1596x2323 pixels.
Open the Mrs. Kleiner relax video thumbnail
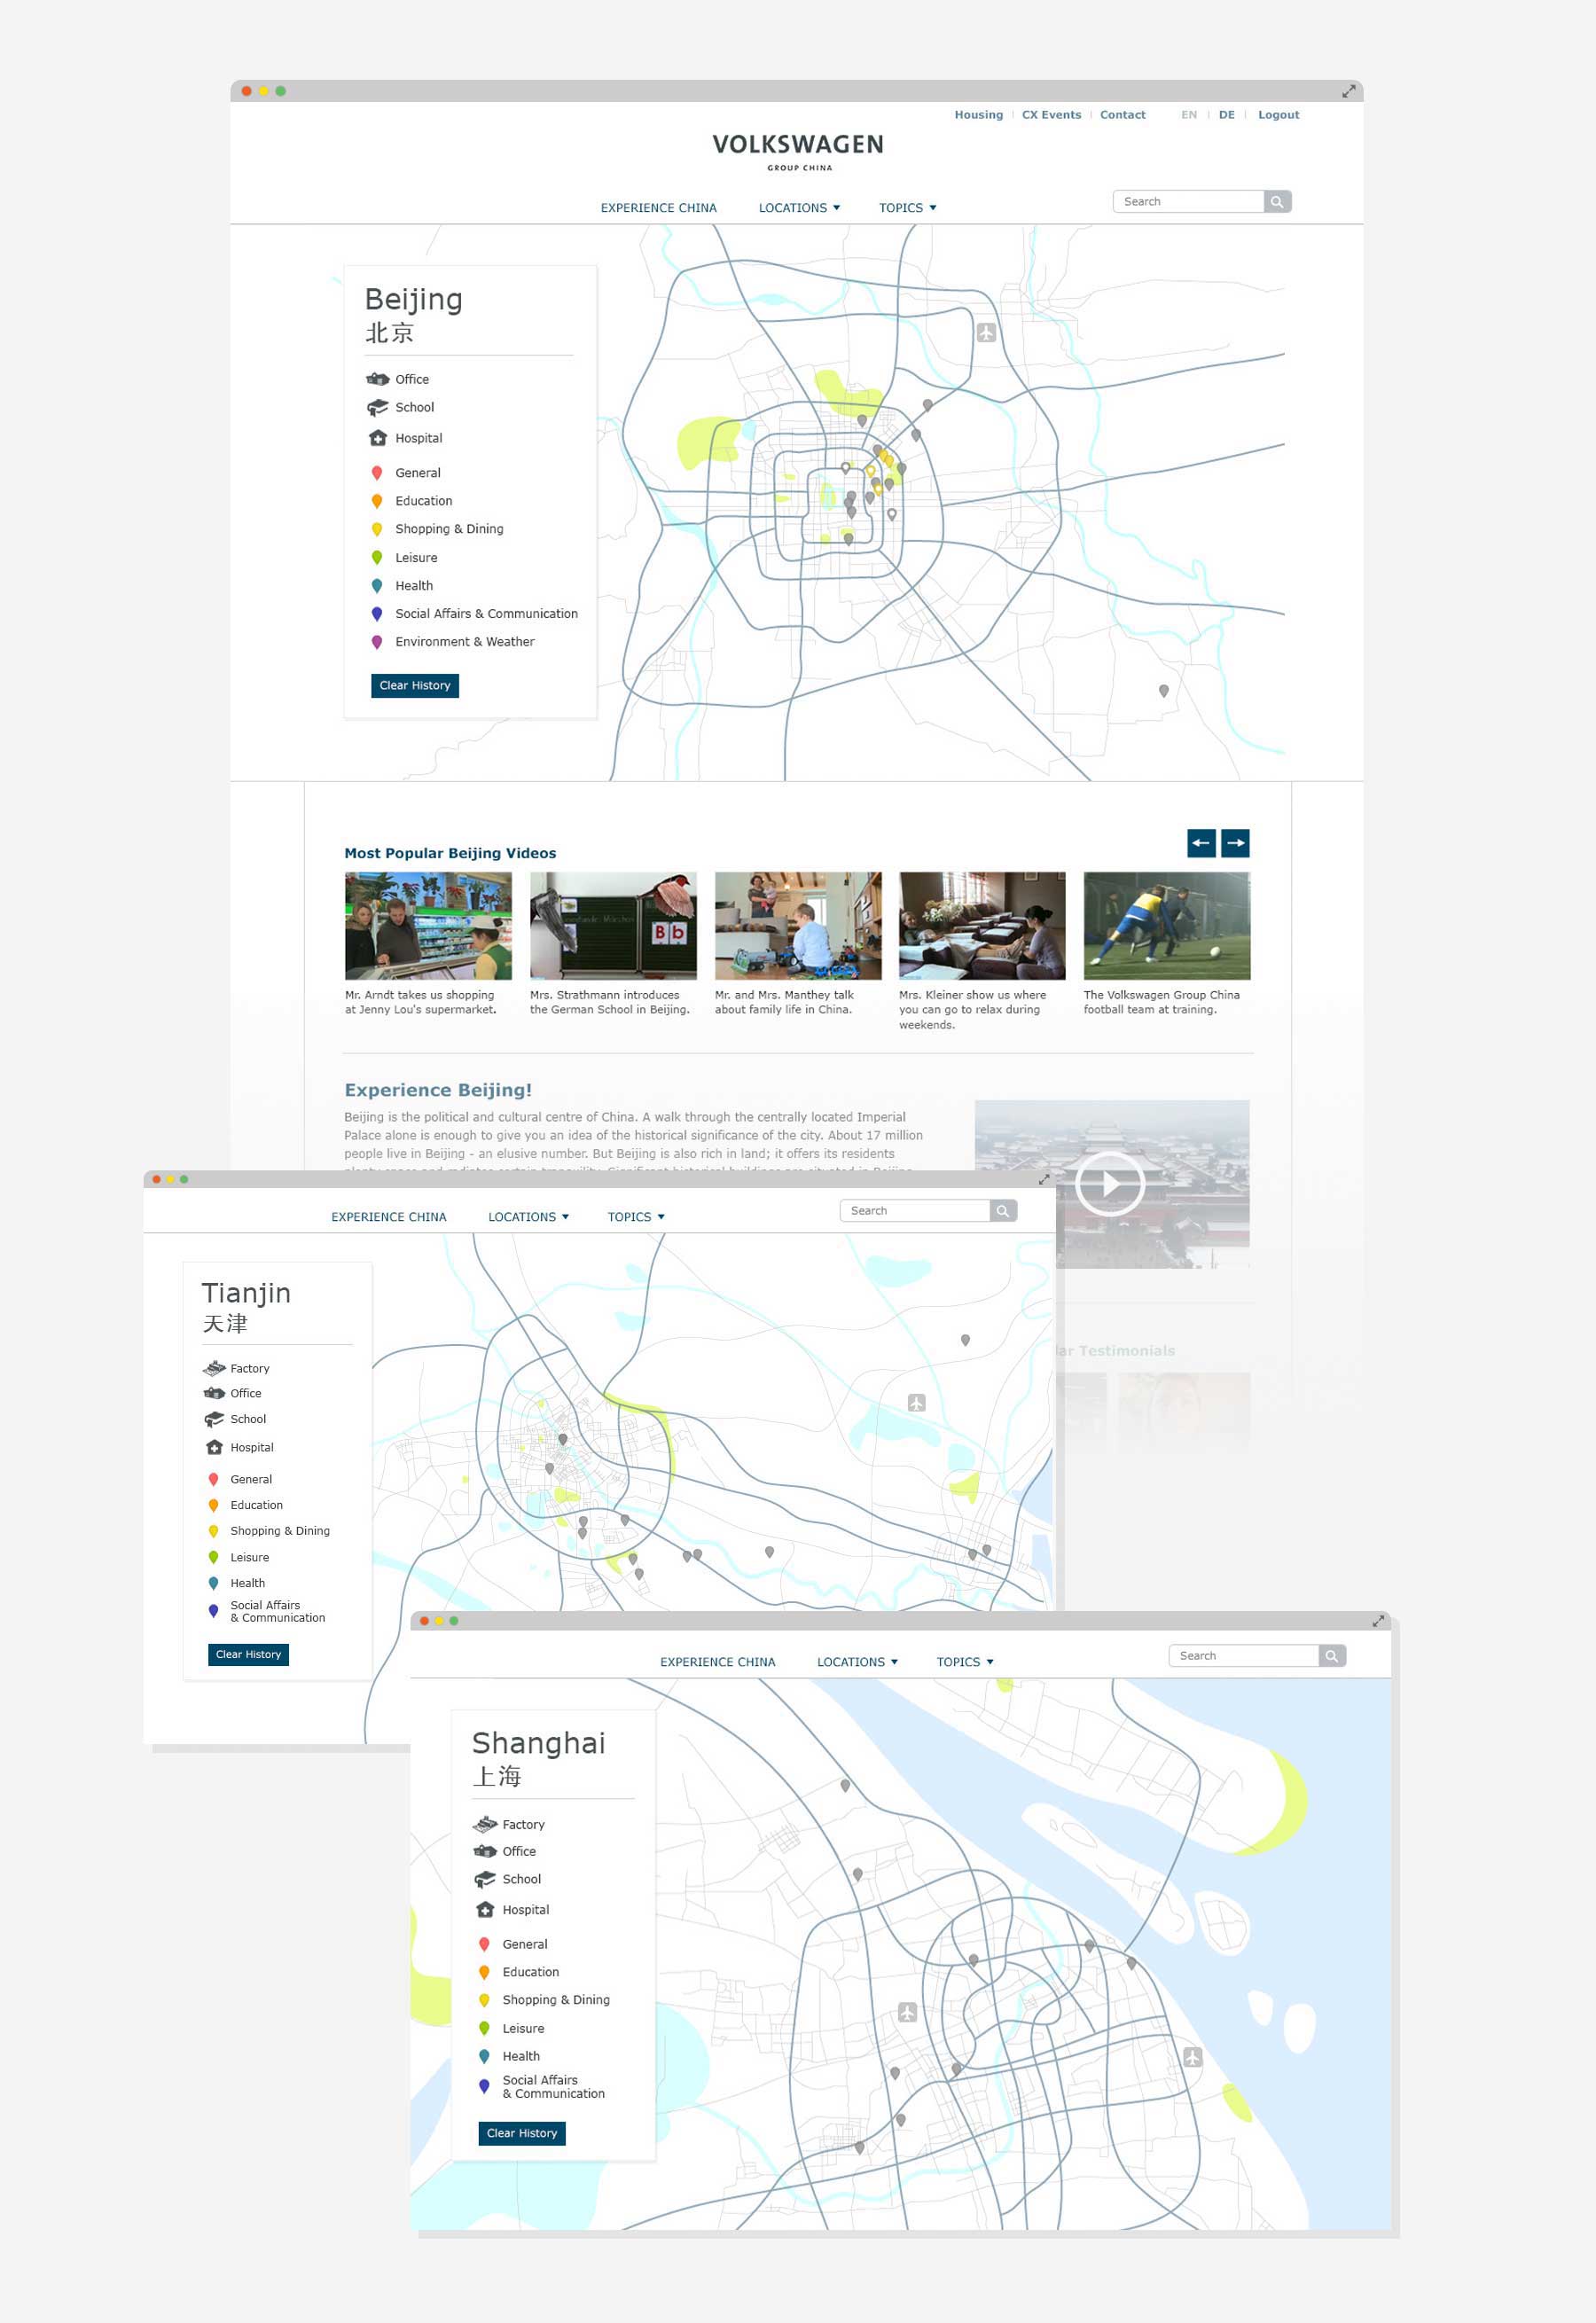coord(982,926)
